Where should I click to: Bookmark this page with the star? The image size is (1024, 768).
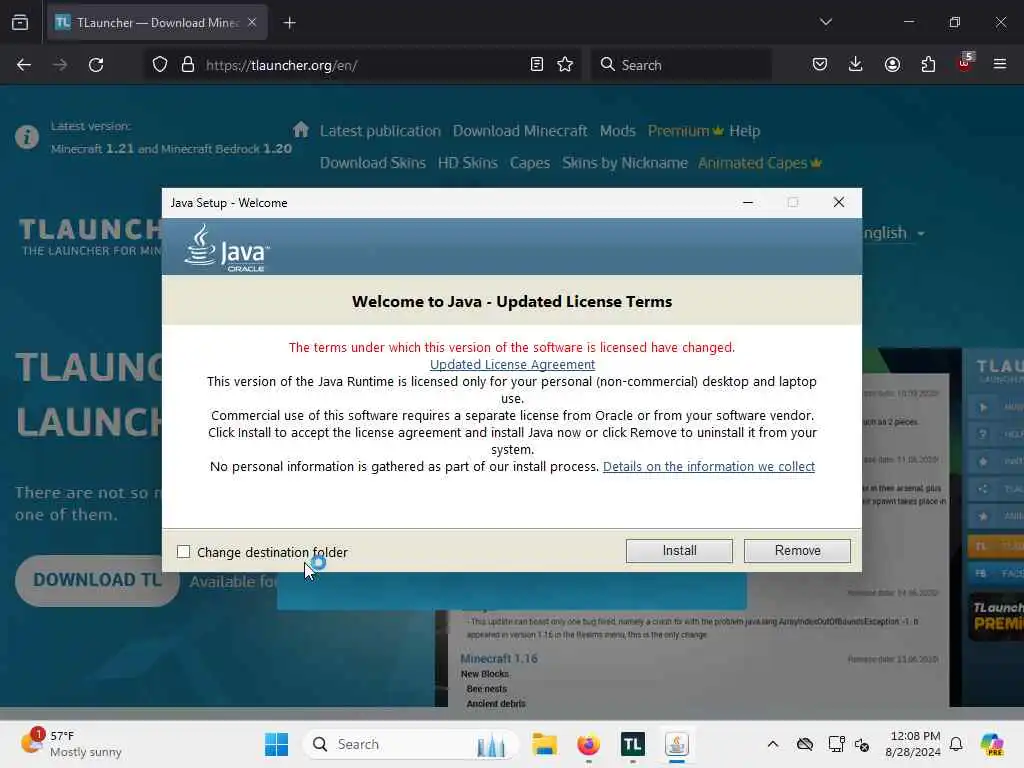tap(566, 64)
